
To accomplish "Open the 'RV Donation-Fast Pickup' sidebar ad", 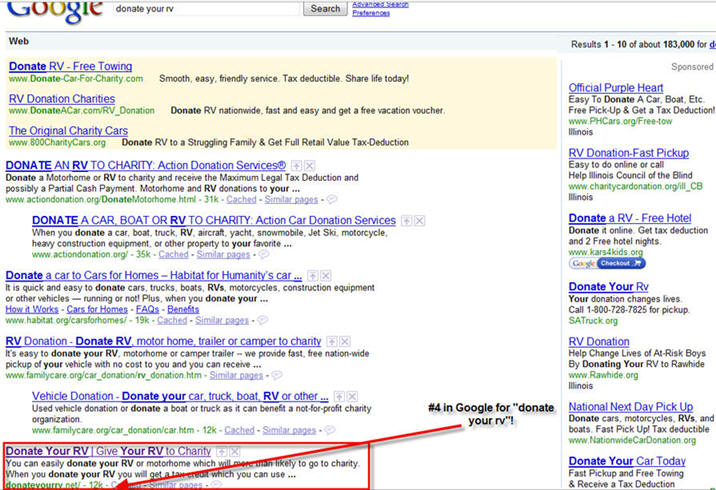I will coord(629,153).
